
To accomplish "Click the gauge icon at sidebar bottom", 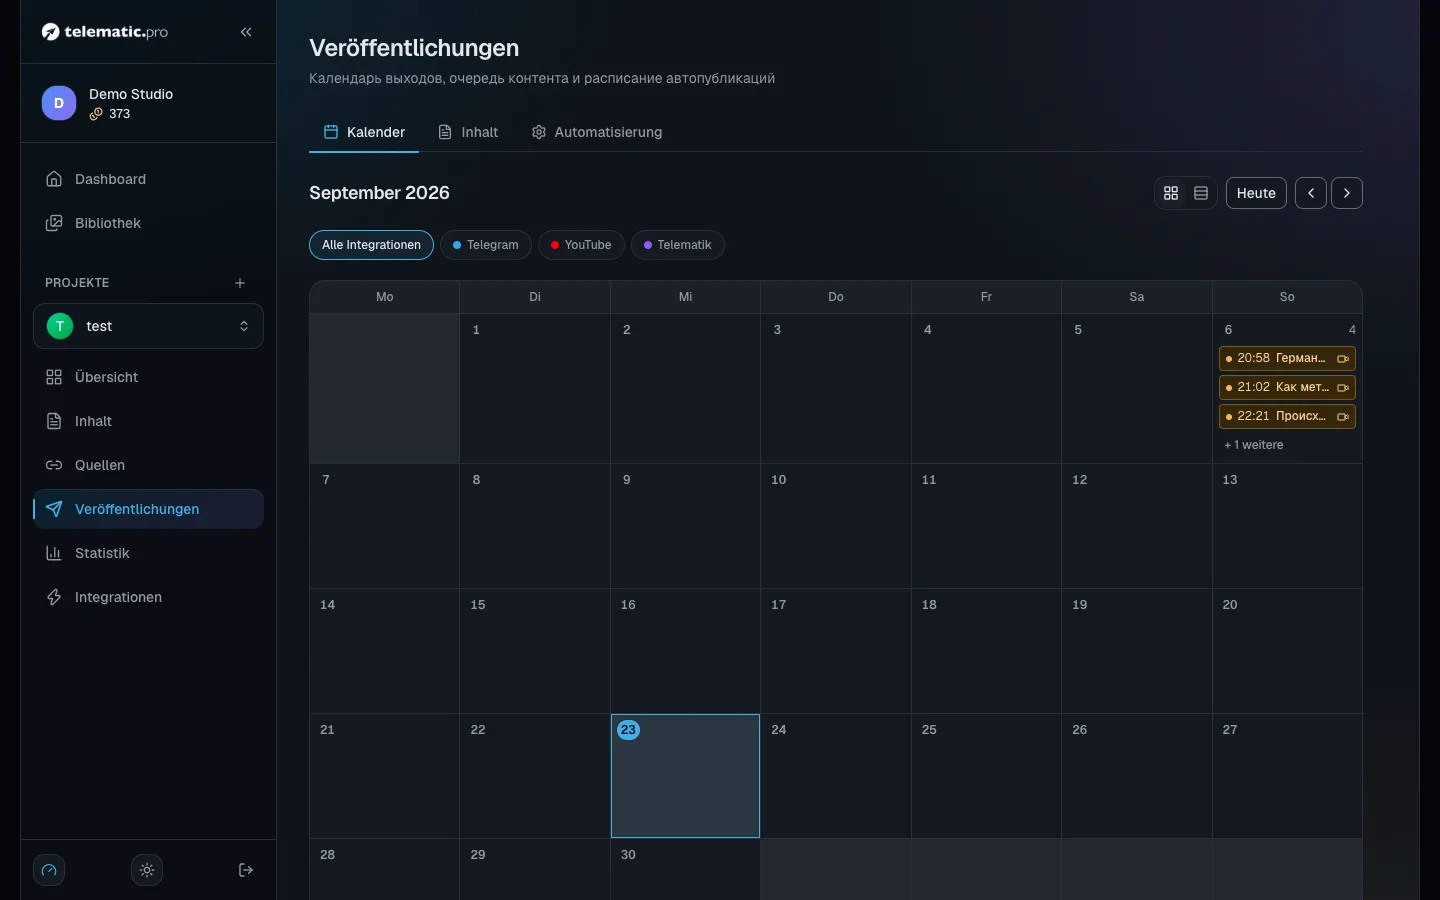I will 49,870.
